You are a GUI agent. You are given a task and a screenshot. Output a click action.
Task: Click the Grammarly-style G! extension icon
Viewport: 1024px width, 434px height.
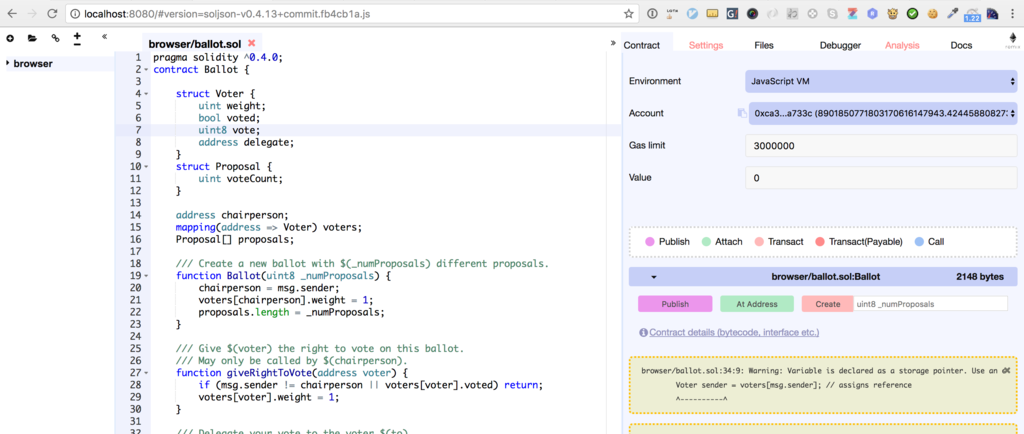[733, 13]
